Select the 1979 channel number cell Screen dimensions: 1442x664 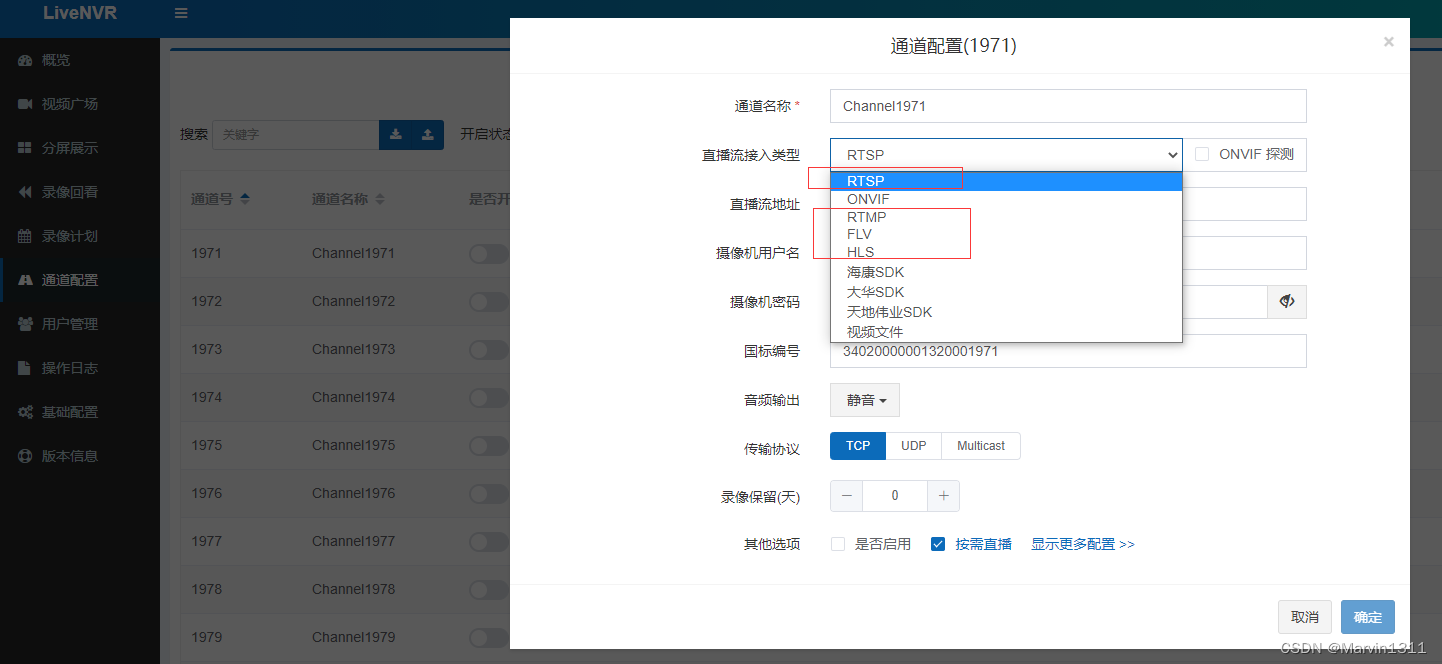(207, 637)
